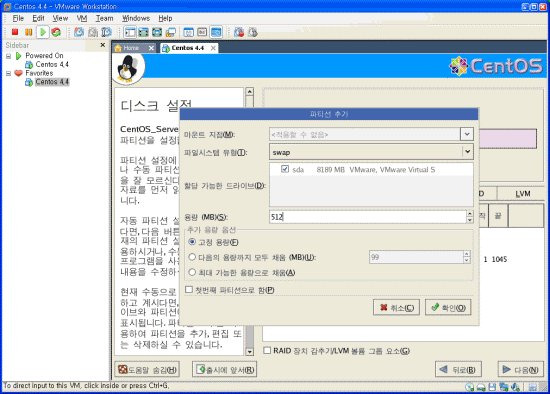Click the floppy device status bar icon

(492, 387)
